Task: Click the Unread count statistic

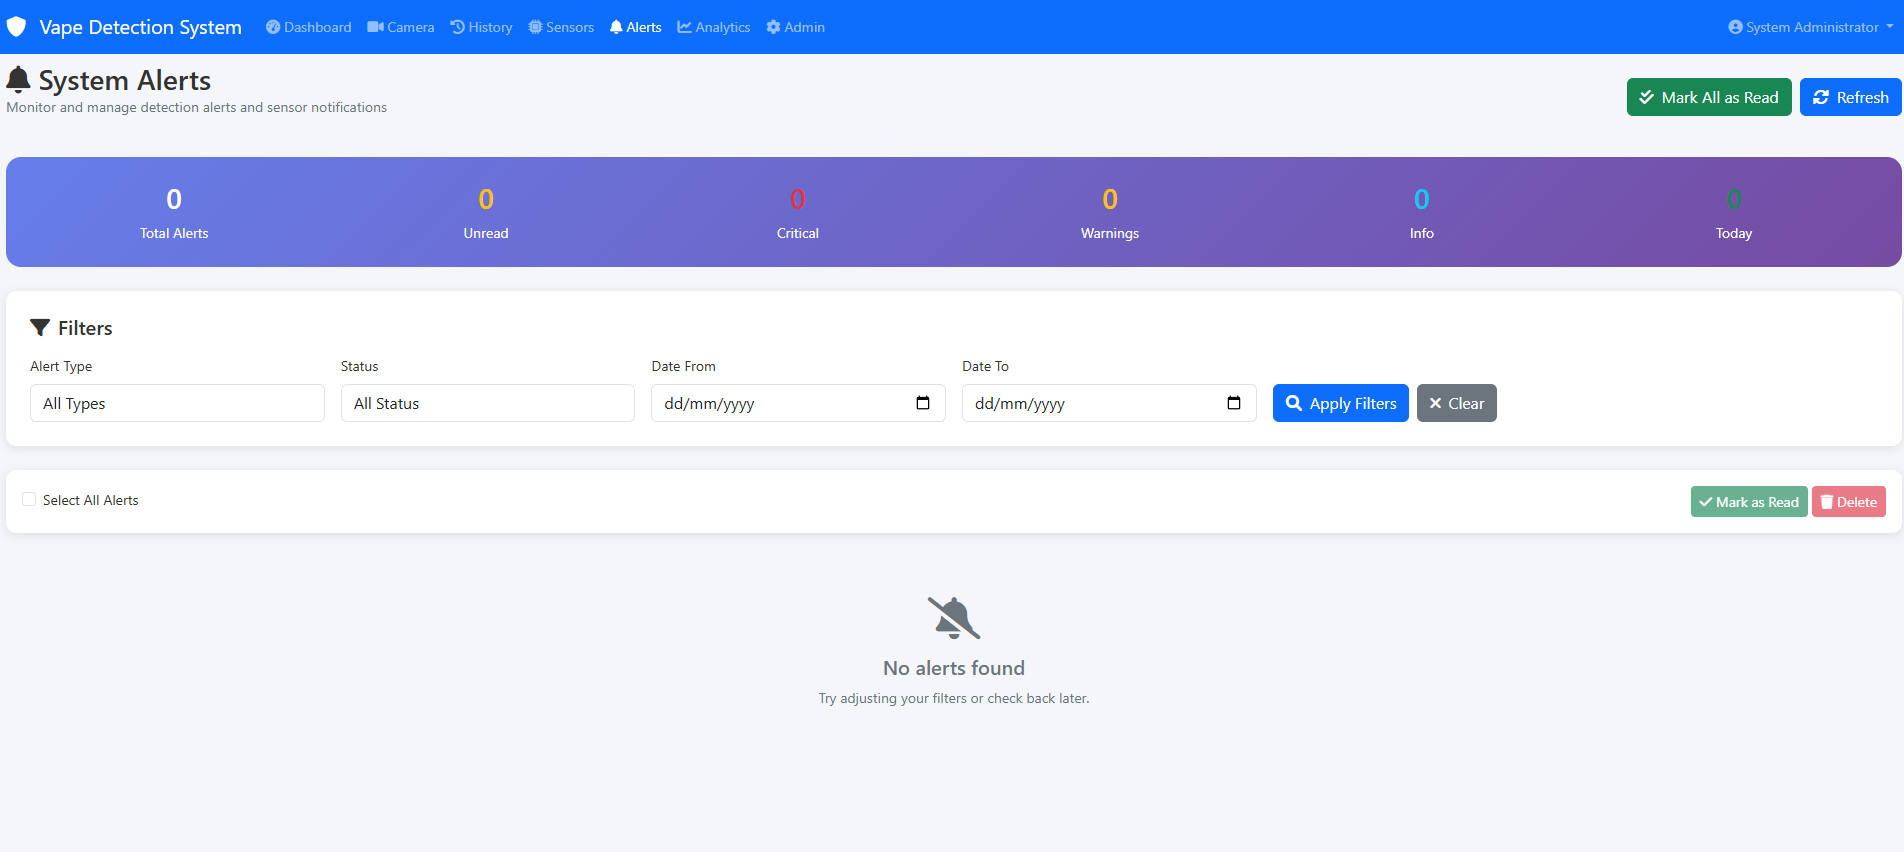Action: [486, 212]
